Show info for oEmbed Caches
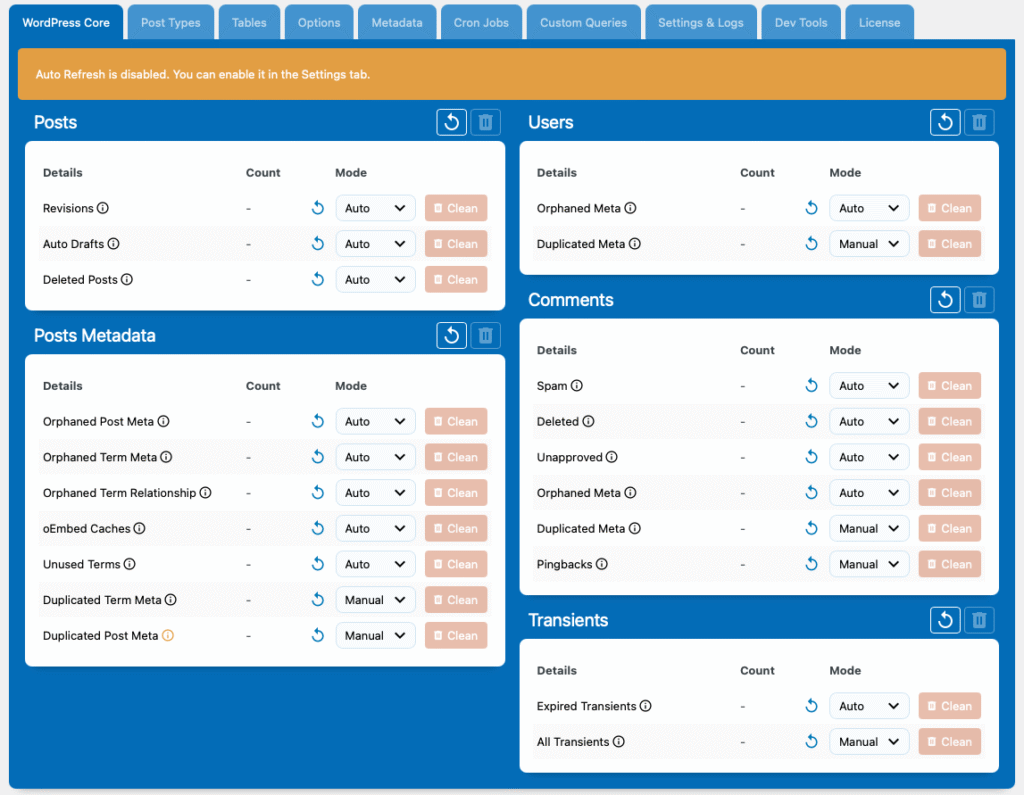This screenshot has width=1024, height=795. click(x=140, y=528)
